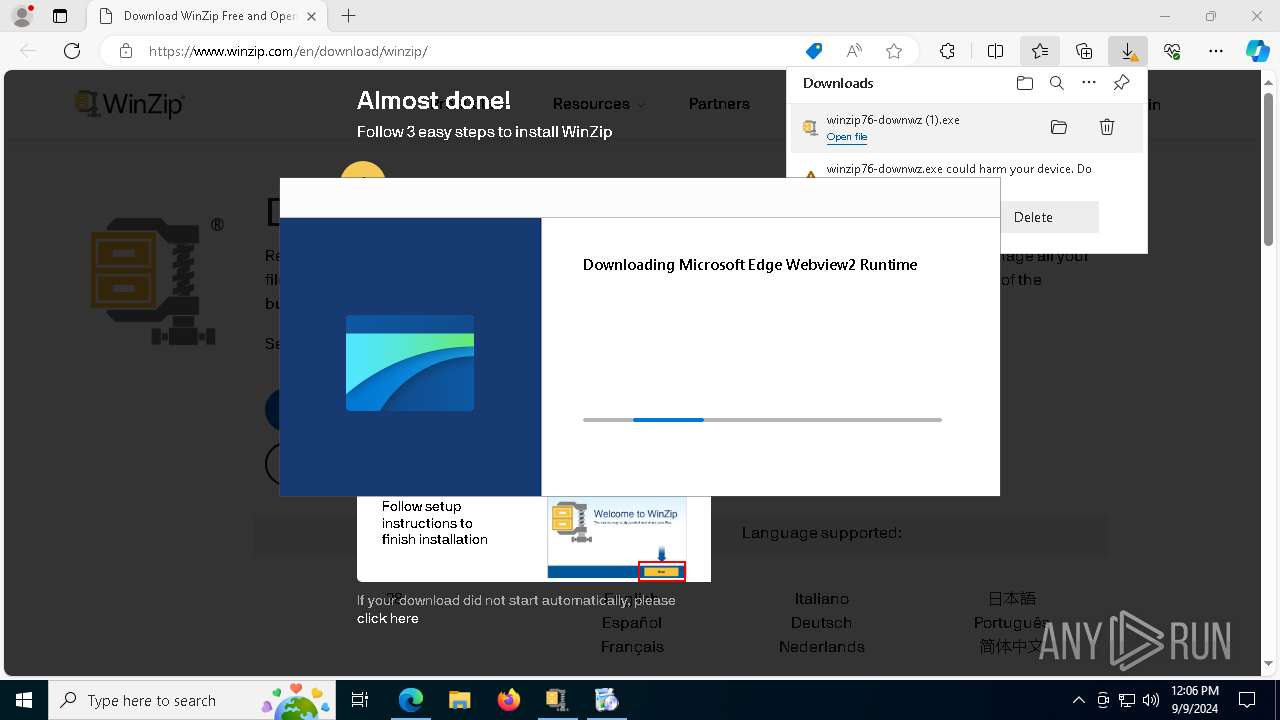This screenshot has width=1280, height=720.
Task: Open more options in Downloads panel
Action: tap(1089, 83)
